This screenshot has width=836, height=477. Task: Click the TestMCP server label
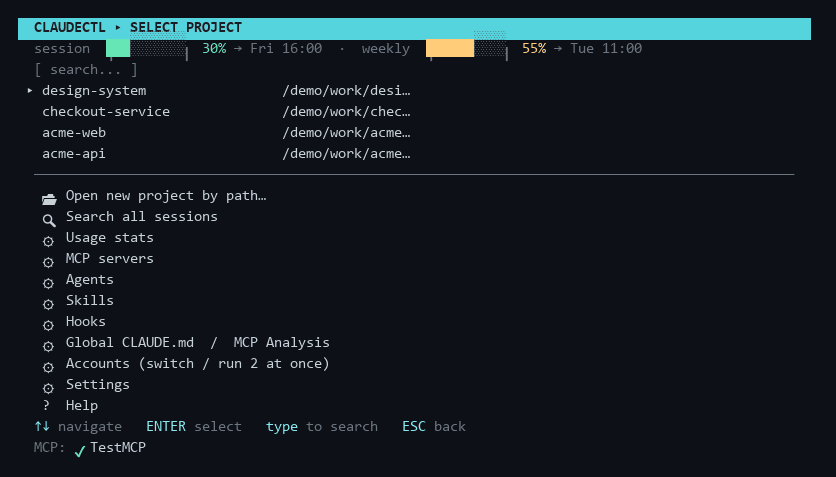pos(118,448)
